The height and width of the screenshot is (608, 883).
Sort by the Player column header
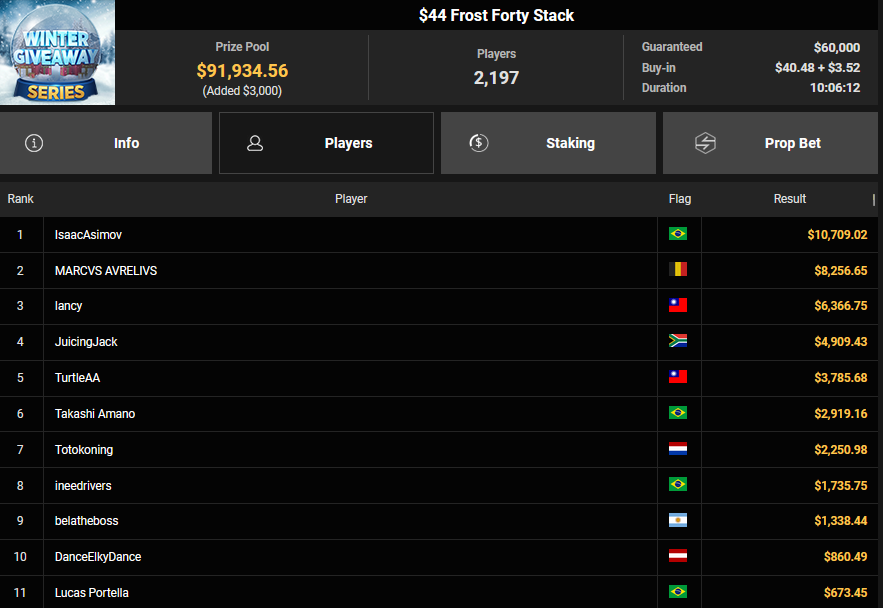click(351, 199)
